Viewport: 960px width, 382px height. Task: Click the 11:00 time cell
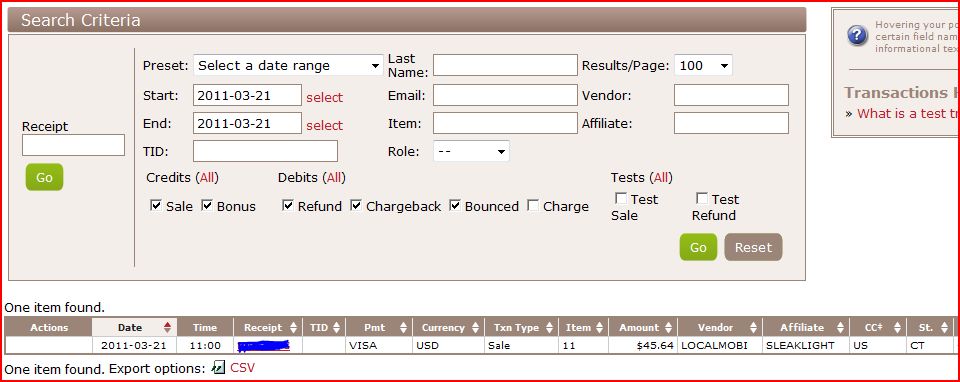[x=205, y=345]
